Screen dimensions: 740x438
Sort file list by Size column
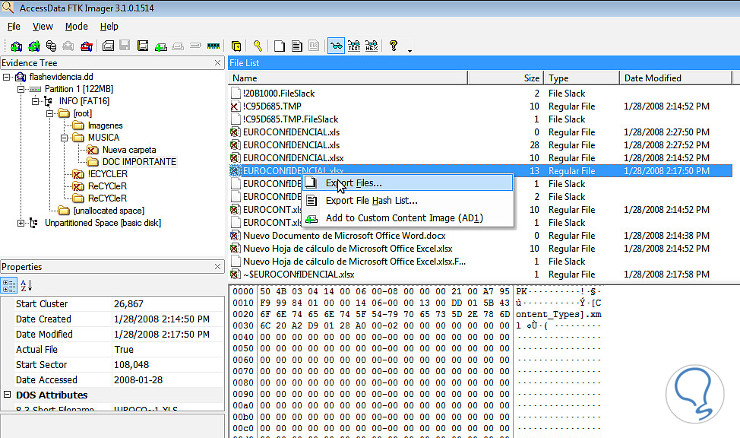(505, 78)
